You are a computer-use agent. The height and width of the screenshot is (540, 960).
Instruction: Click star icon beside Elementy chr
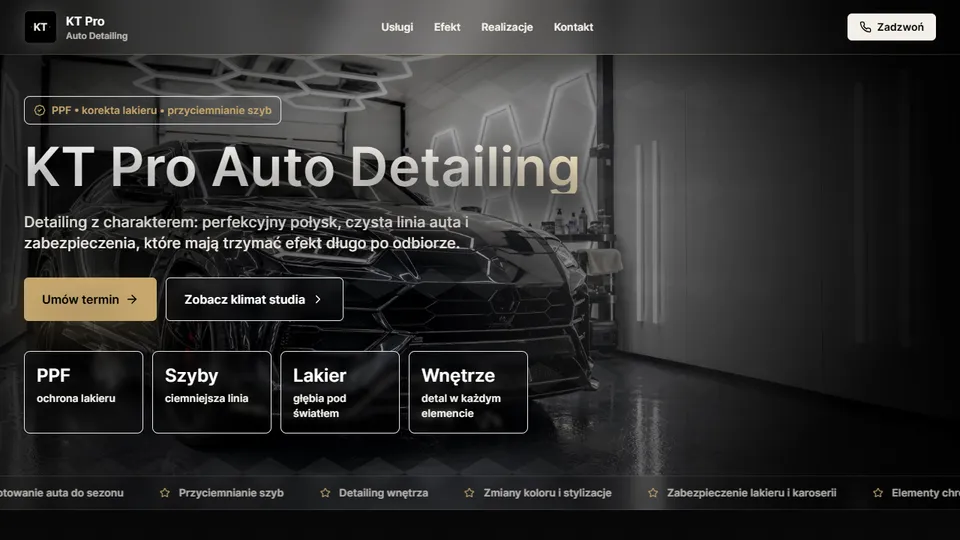coord(878,493)
